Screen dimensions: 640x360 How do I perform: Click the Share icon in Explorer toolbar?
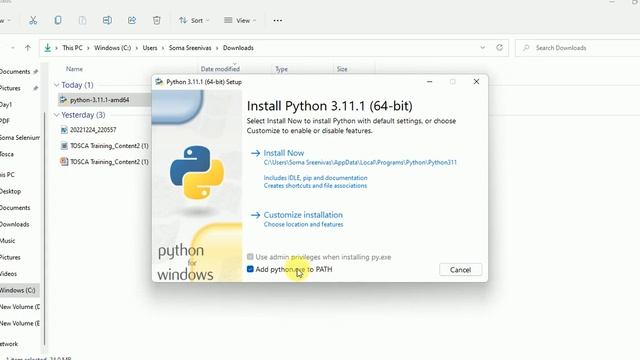click(x=132, y=20)
